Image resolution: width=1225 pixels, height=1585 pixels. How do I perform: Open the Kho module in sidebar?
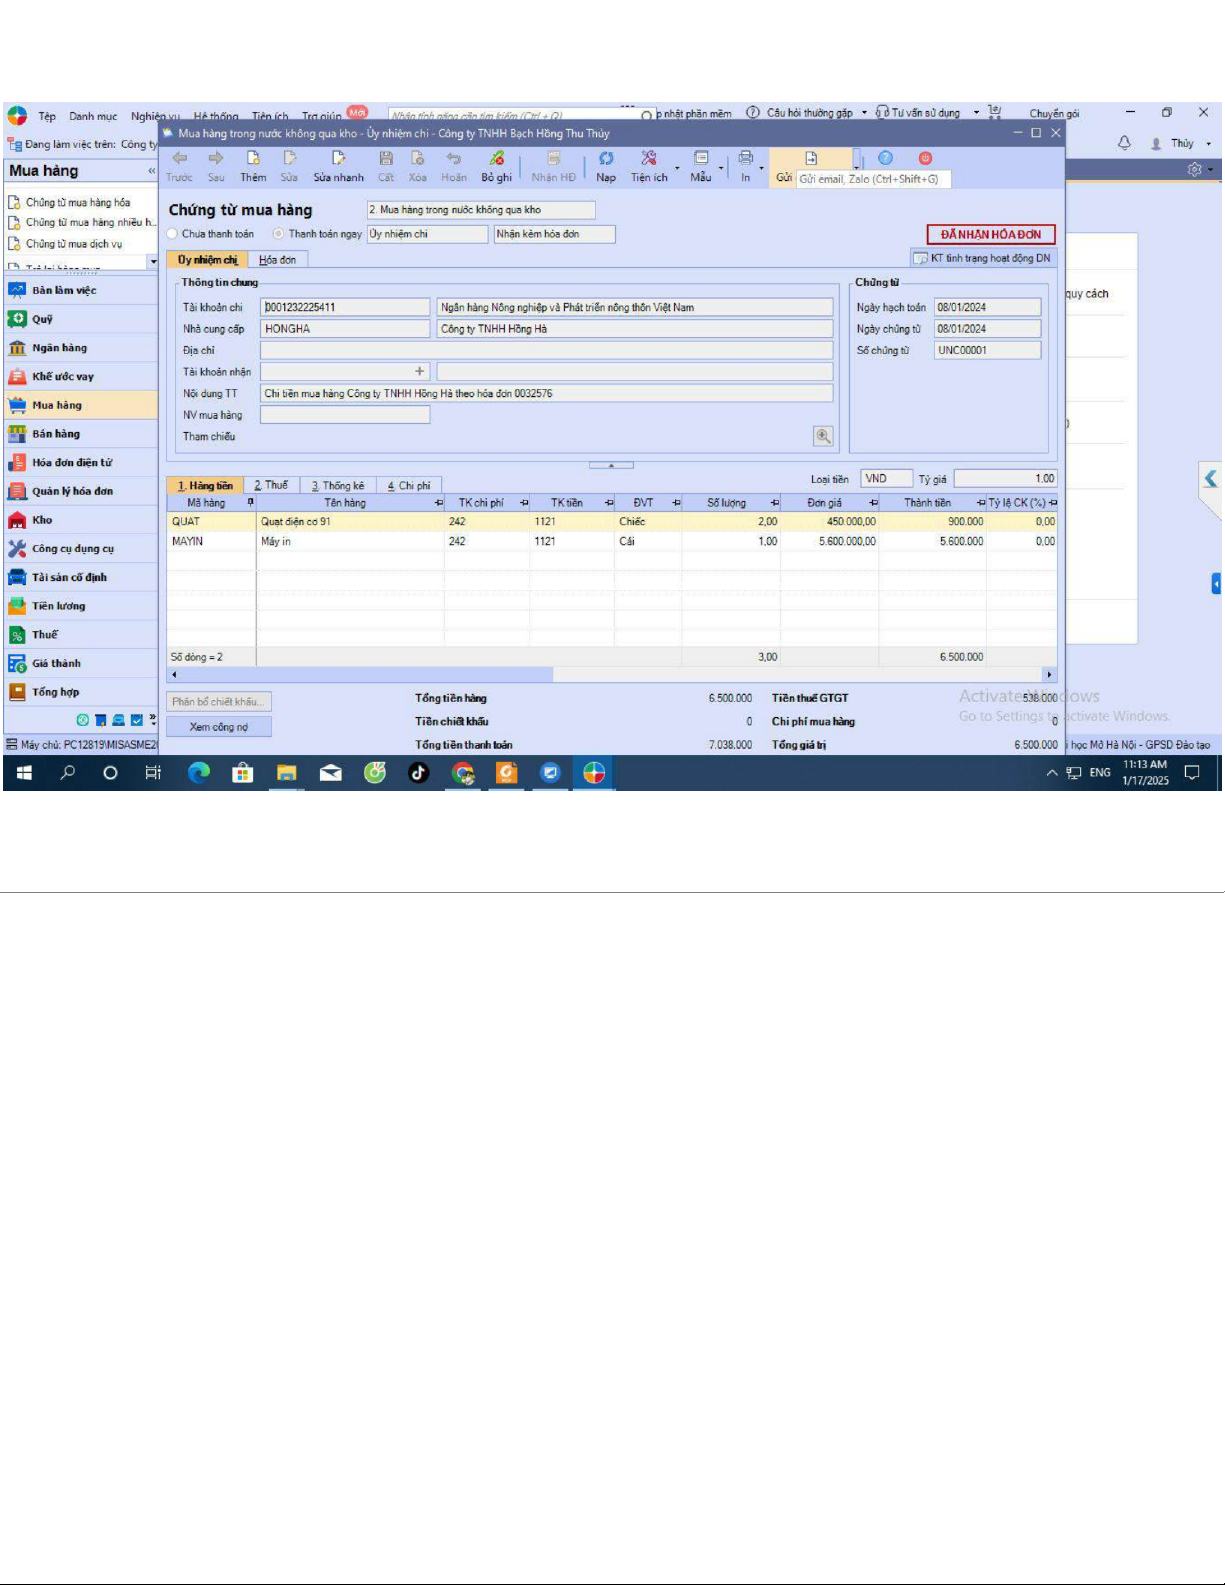(42, 520)
